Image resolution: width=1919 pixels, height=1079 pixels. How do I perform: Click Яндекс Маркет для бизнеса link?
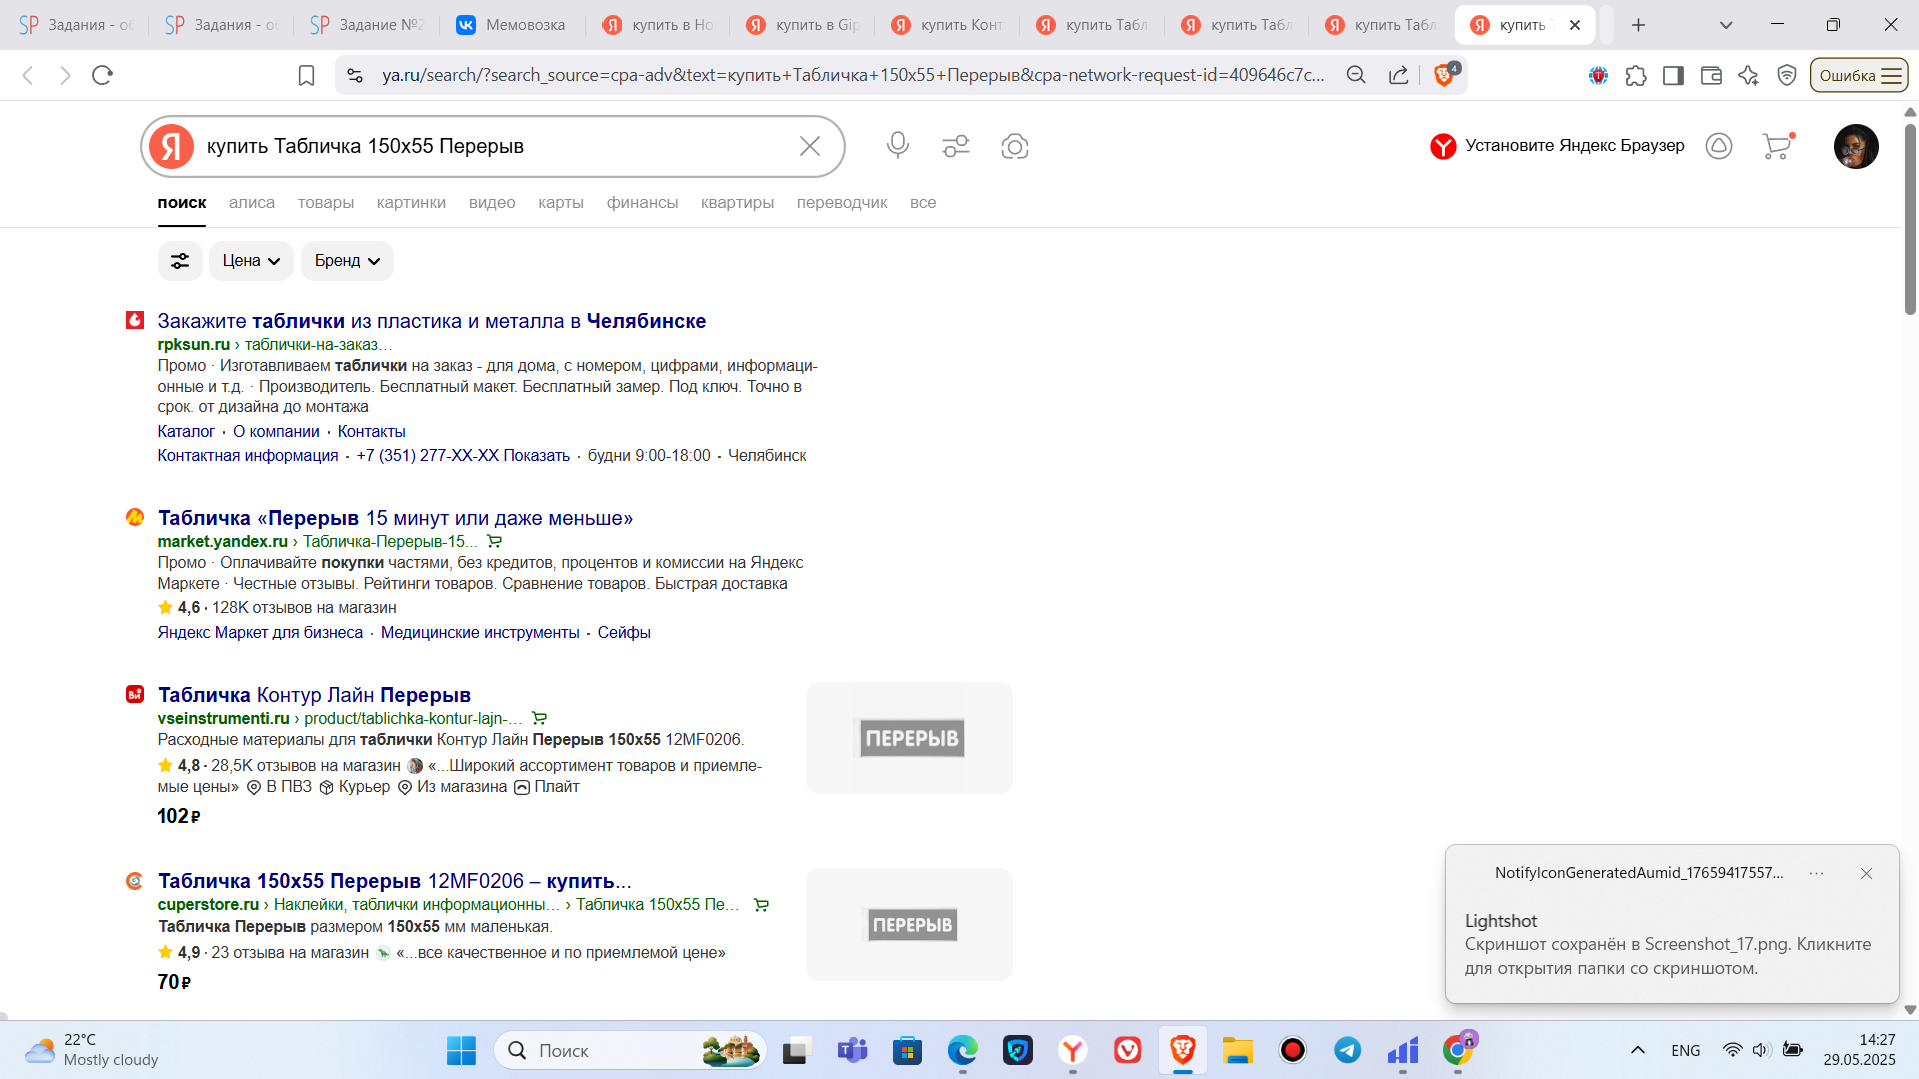coord(260,632)
